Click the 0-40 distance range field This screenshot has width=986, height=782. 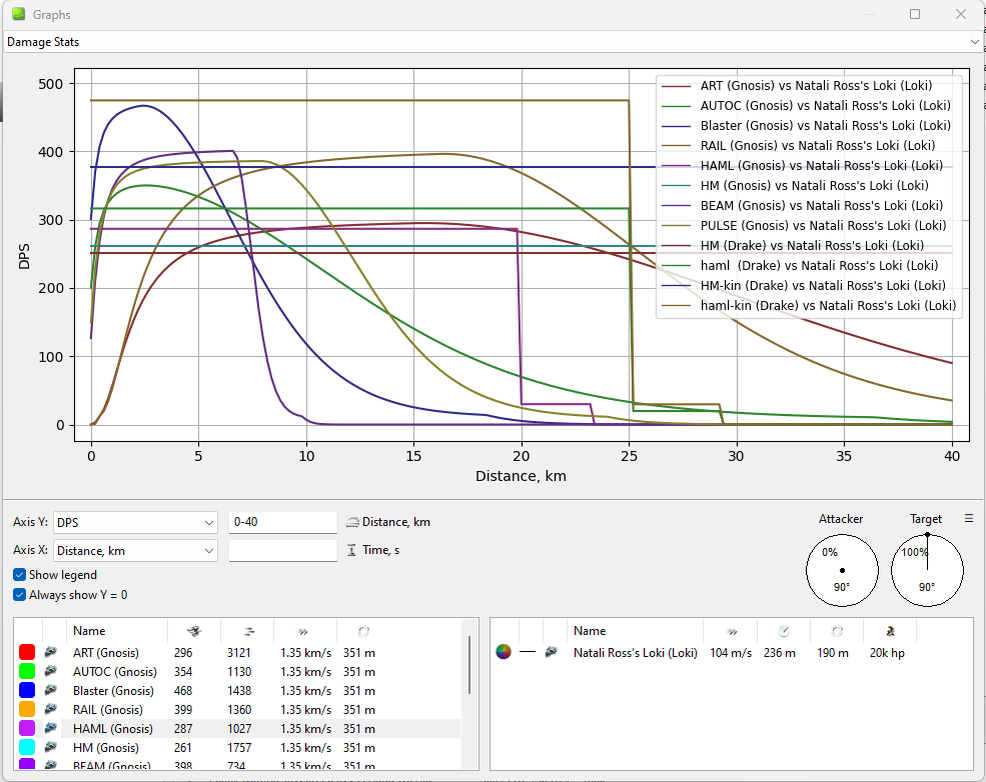283,522
